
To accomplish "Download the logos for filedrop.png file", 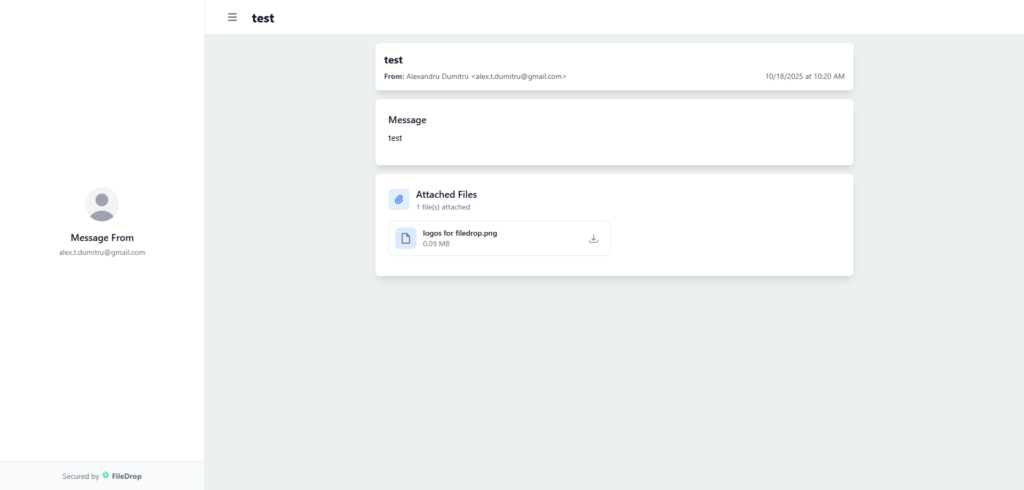I will [593, 238].
